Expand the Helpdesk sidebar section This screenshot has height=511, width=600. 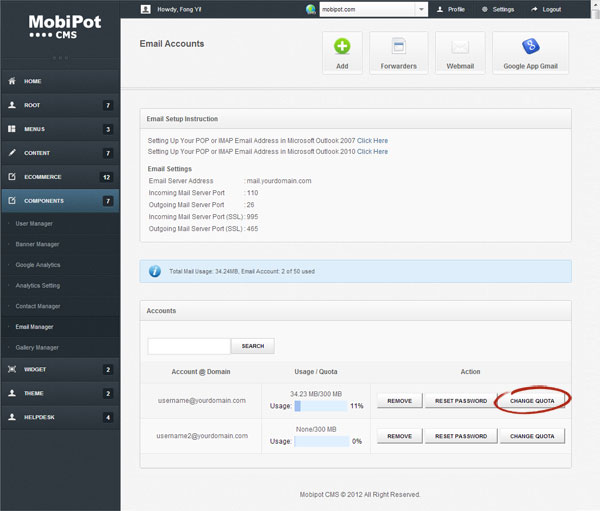click(60, 417)
